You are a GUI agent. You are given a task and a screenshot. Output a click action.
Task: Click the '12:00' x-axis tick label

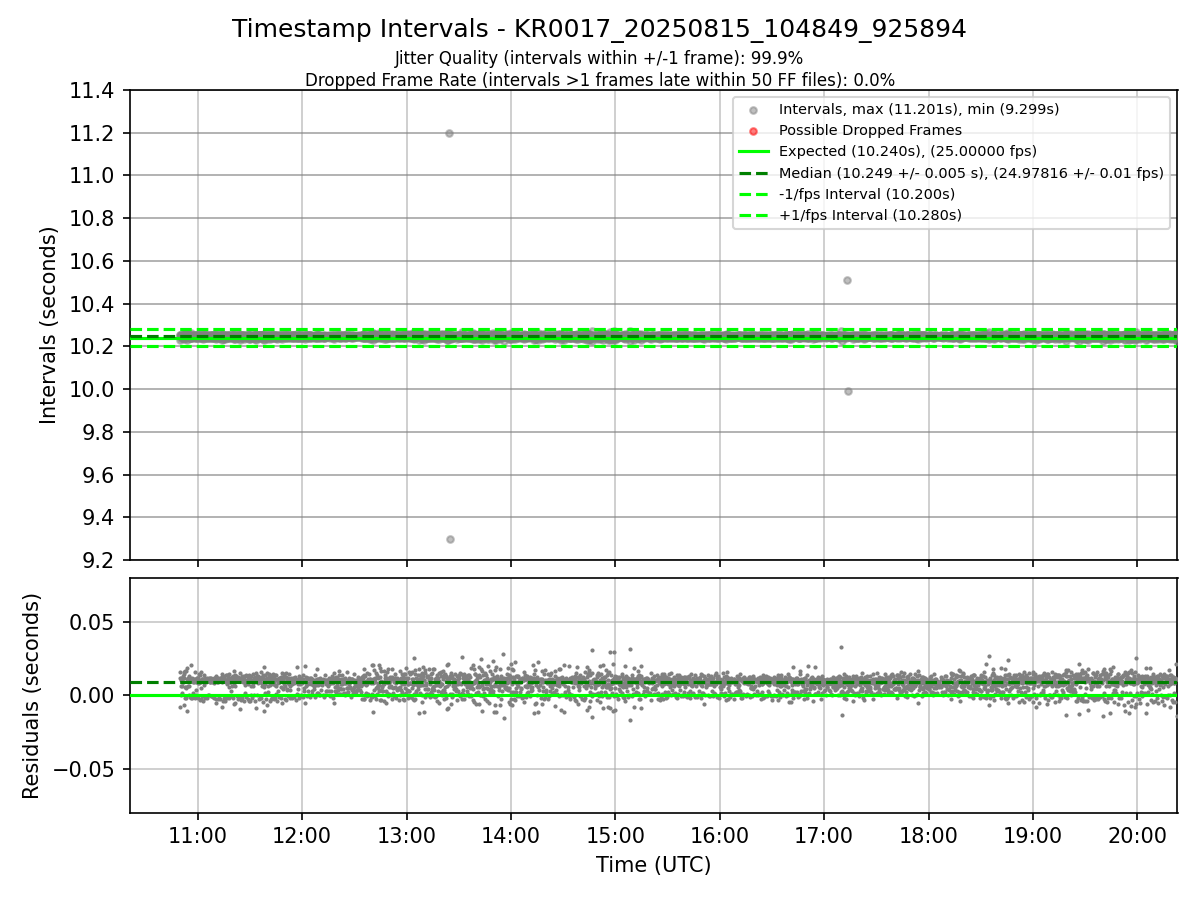click(x=301, y=834)
